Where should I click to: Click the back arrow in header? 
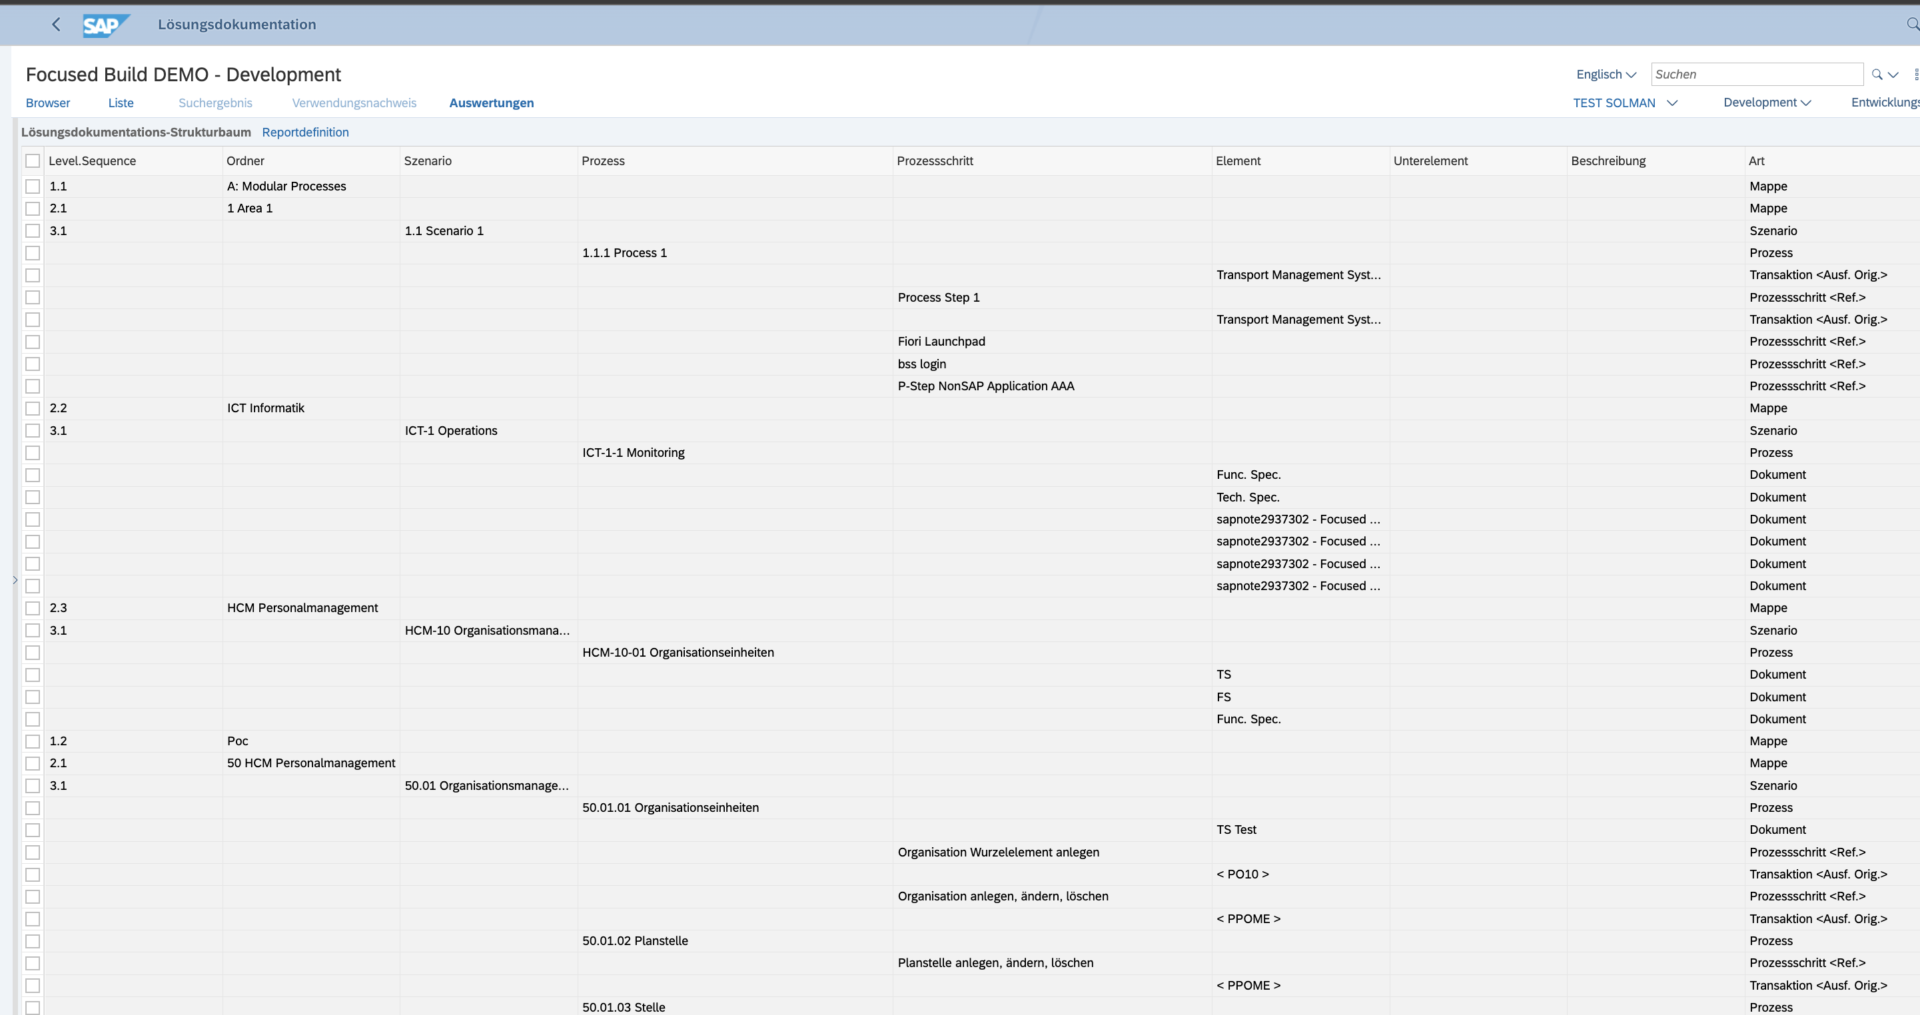(56, 24)
